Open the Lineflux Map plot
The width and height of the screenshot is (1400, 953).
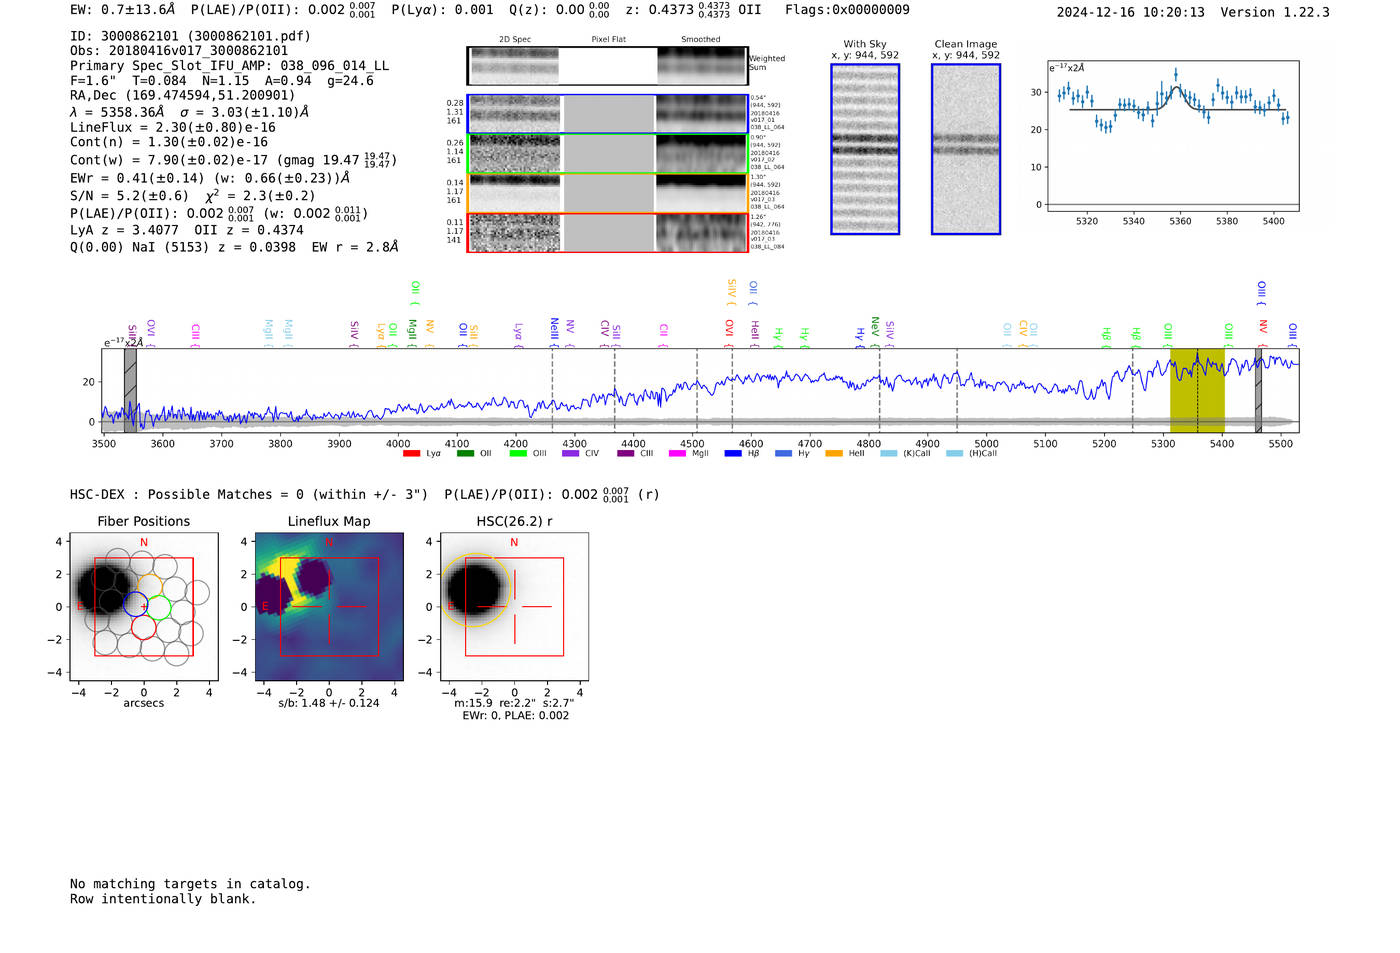(329, 607)
